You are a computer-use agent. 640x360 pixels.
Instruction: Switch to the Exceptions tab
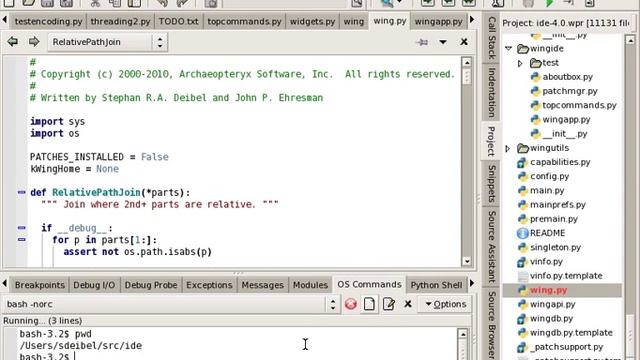[x=209, y=285]
